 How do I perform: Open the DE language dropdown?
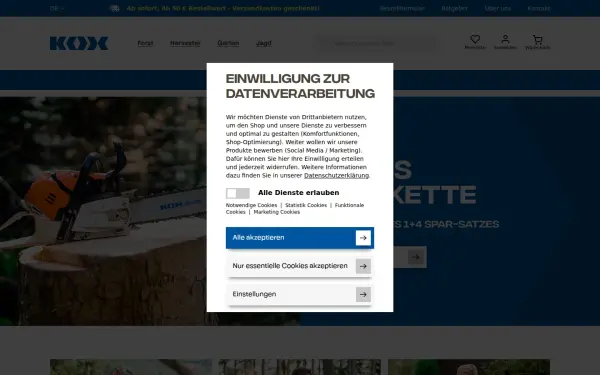pos(57,8)
